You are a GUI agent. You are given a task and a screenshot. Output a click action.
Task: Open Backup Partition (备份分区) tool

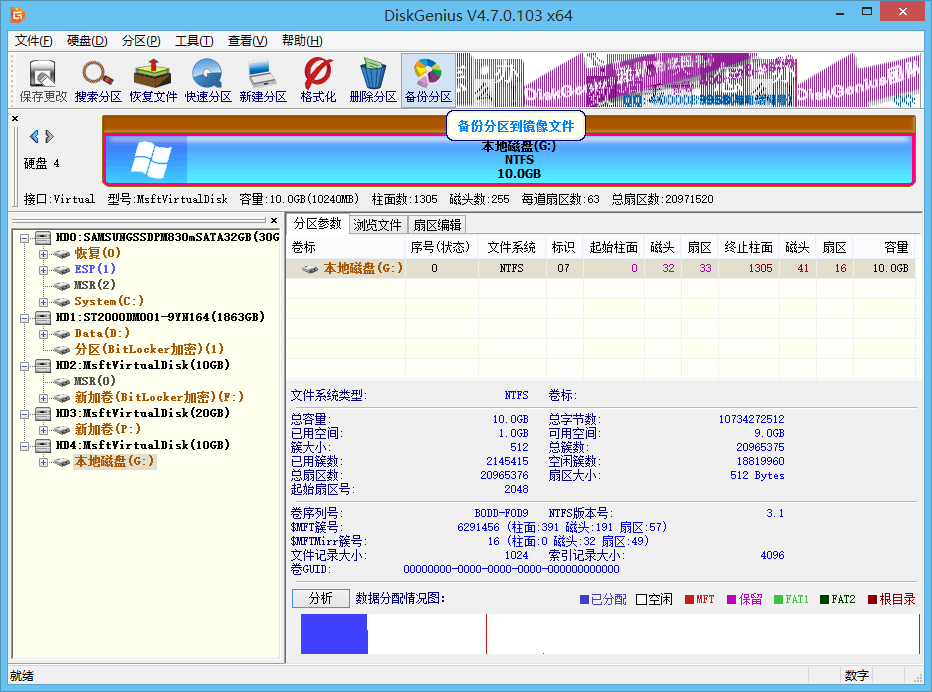[x=428, y=80]
